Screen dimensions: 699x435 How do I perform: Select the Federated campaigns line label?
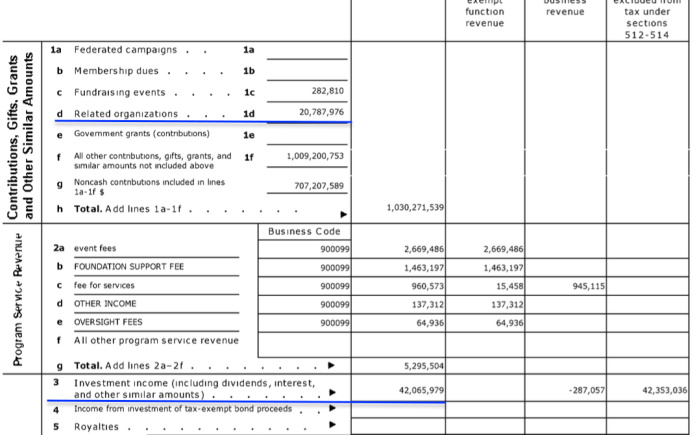pos(125,49)
